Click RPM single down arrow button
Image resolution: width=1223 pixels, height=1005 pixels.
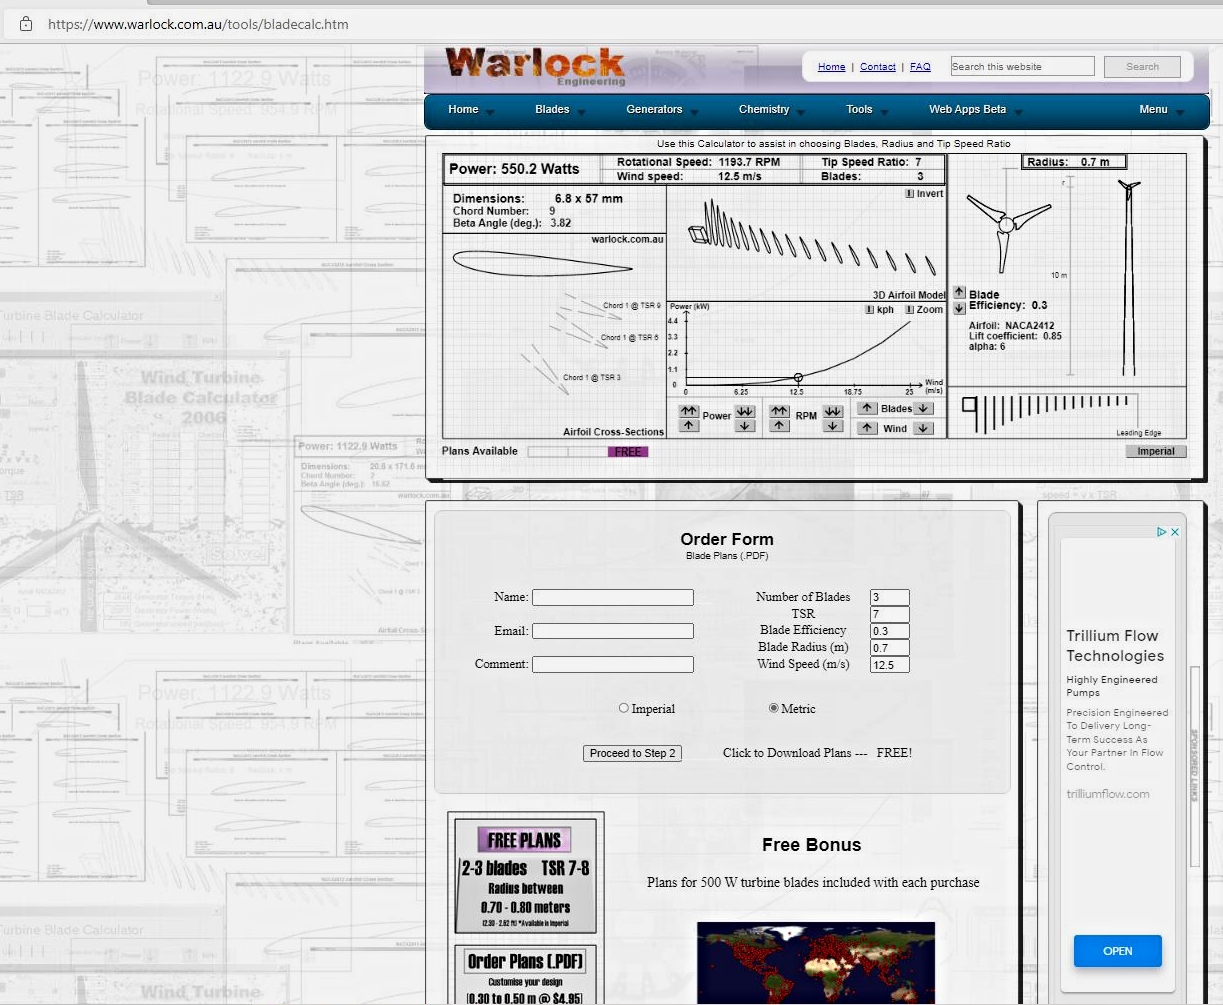click(833, 426)
